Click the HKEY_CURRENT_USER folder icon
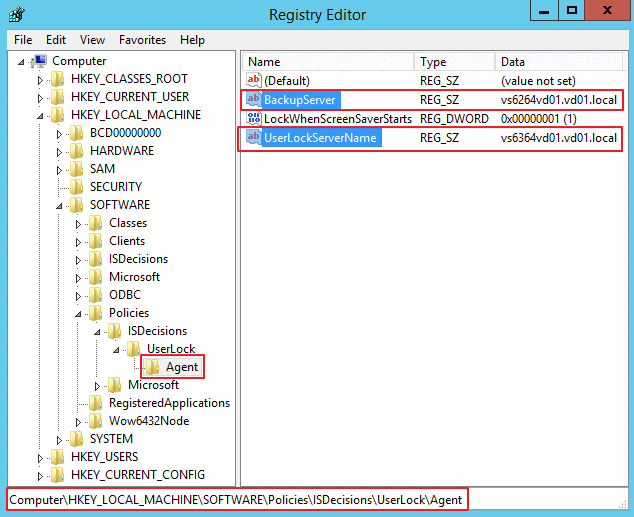634x517 pixels. [57, 97]
